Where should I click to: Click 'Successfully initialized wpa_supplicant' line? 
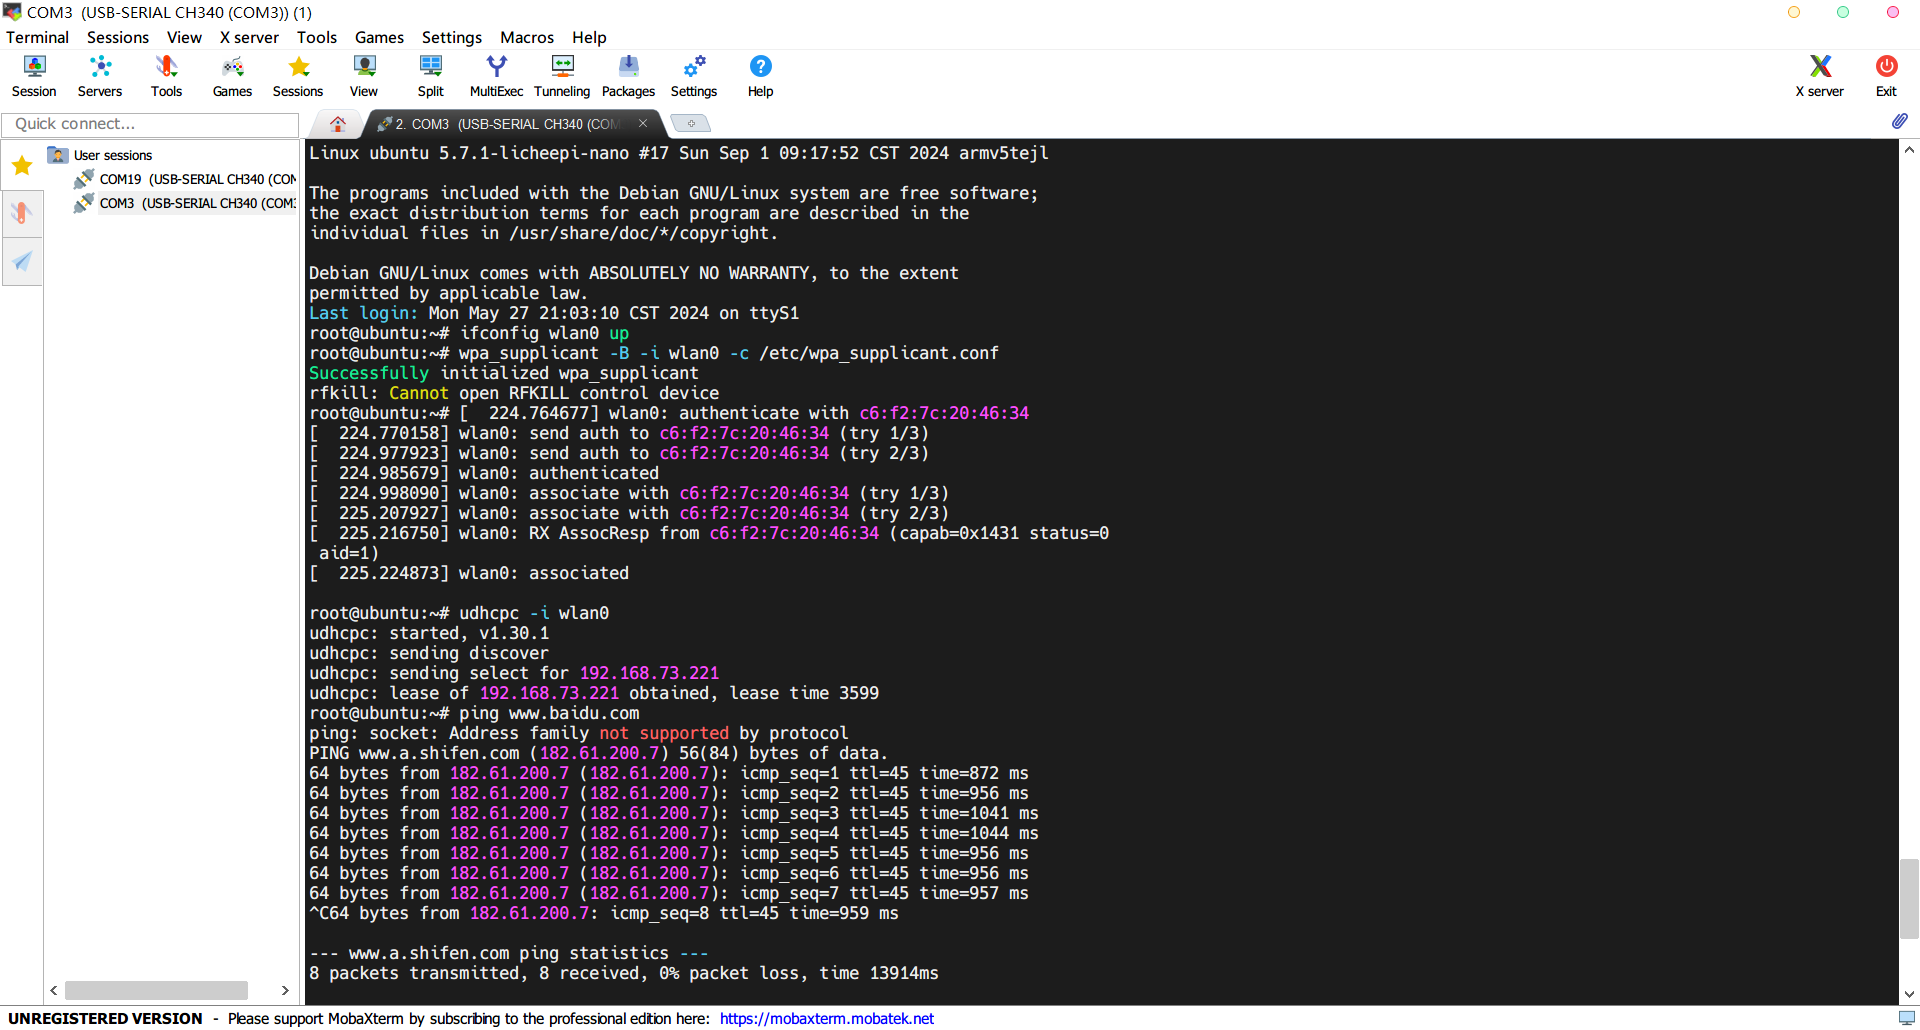[504, 373]
